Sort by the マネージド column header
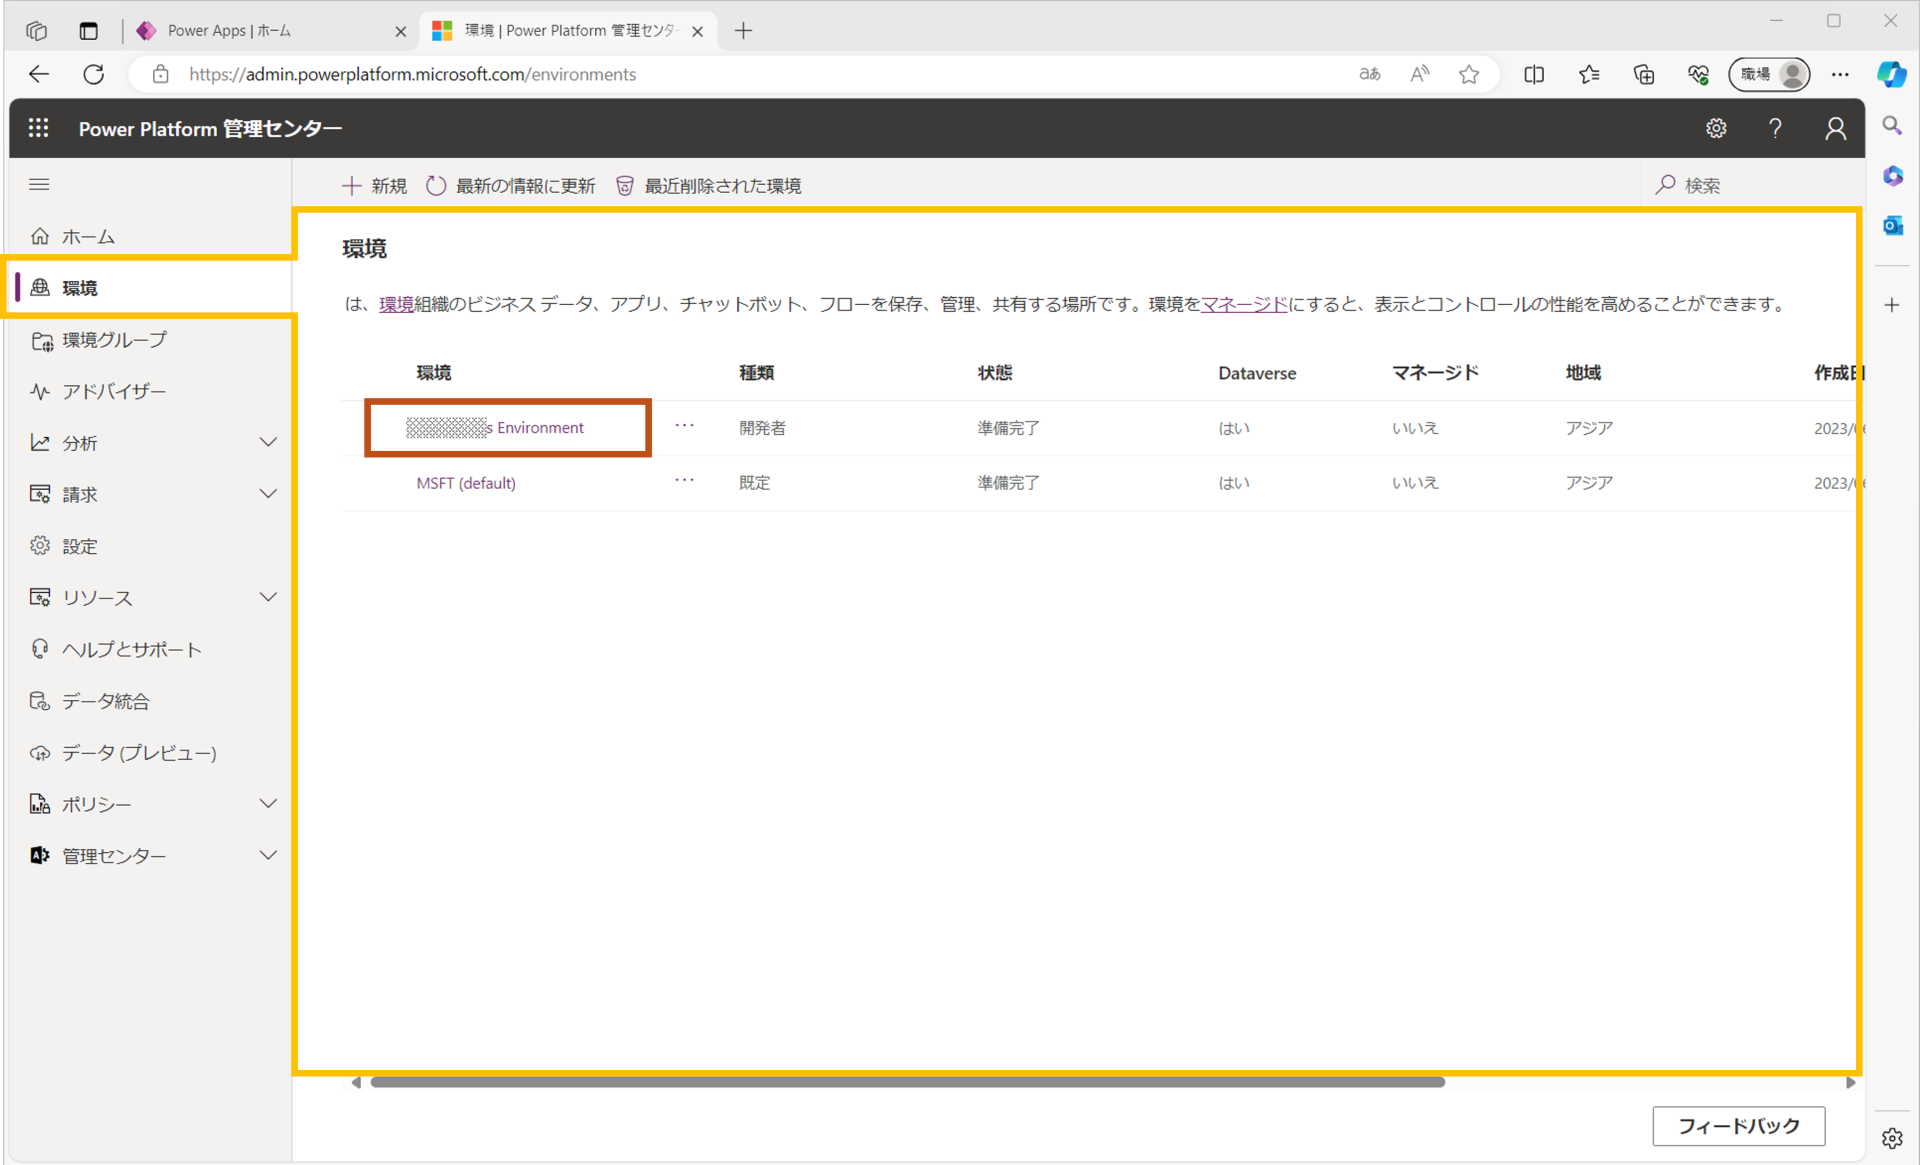The image size is (1920, 1165). [x=1435, y=373]
